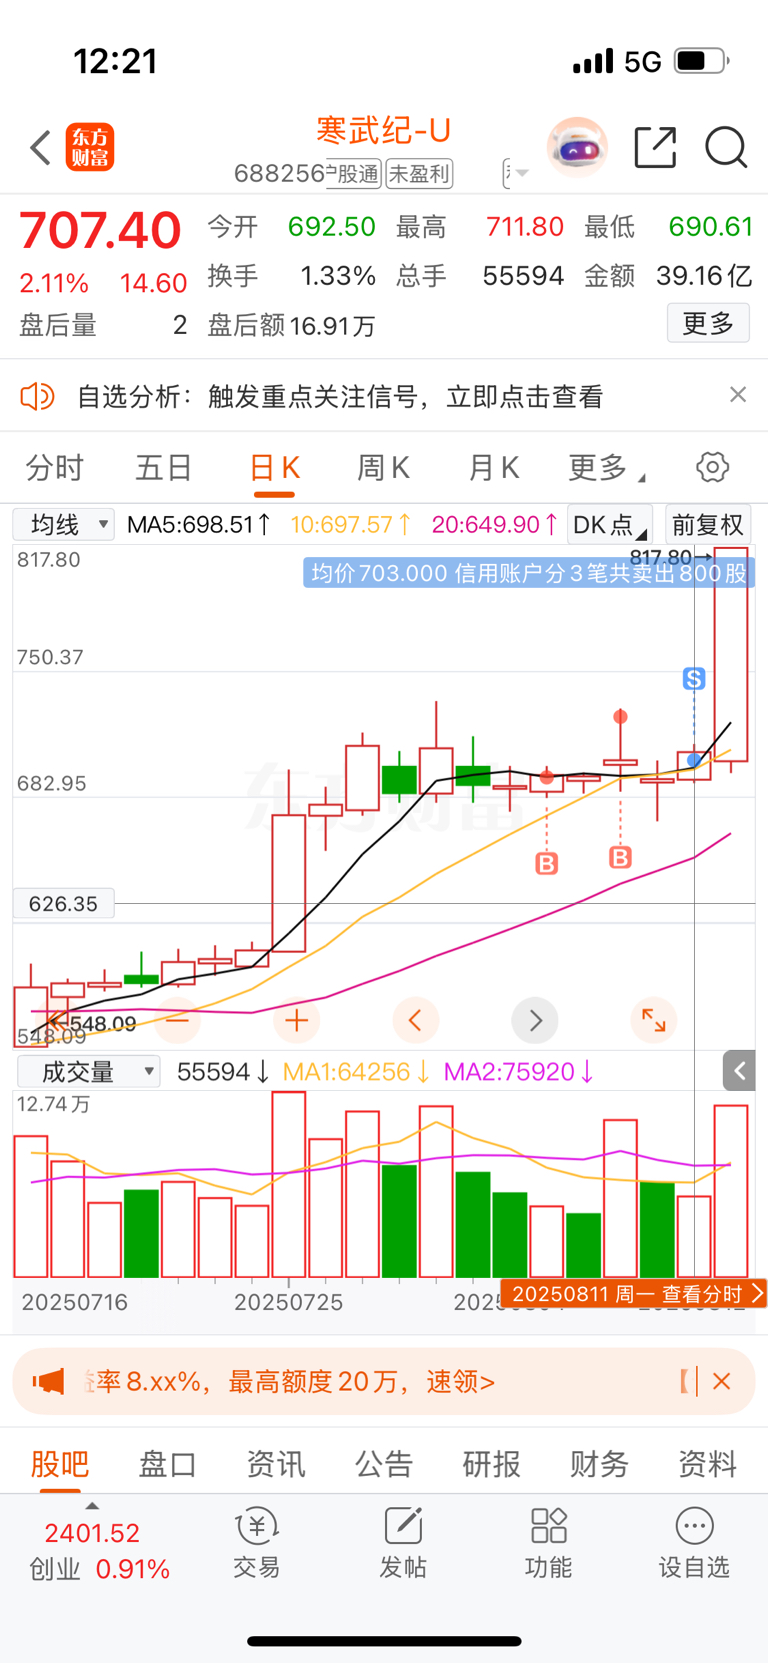Screen dimensions: 768x1663
Task: Expand chart to fullscreen icon
Action: (654, 1020)
